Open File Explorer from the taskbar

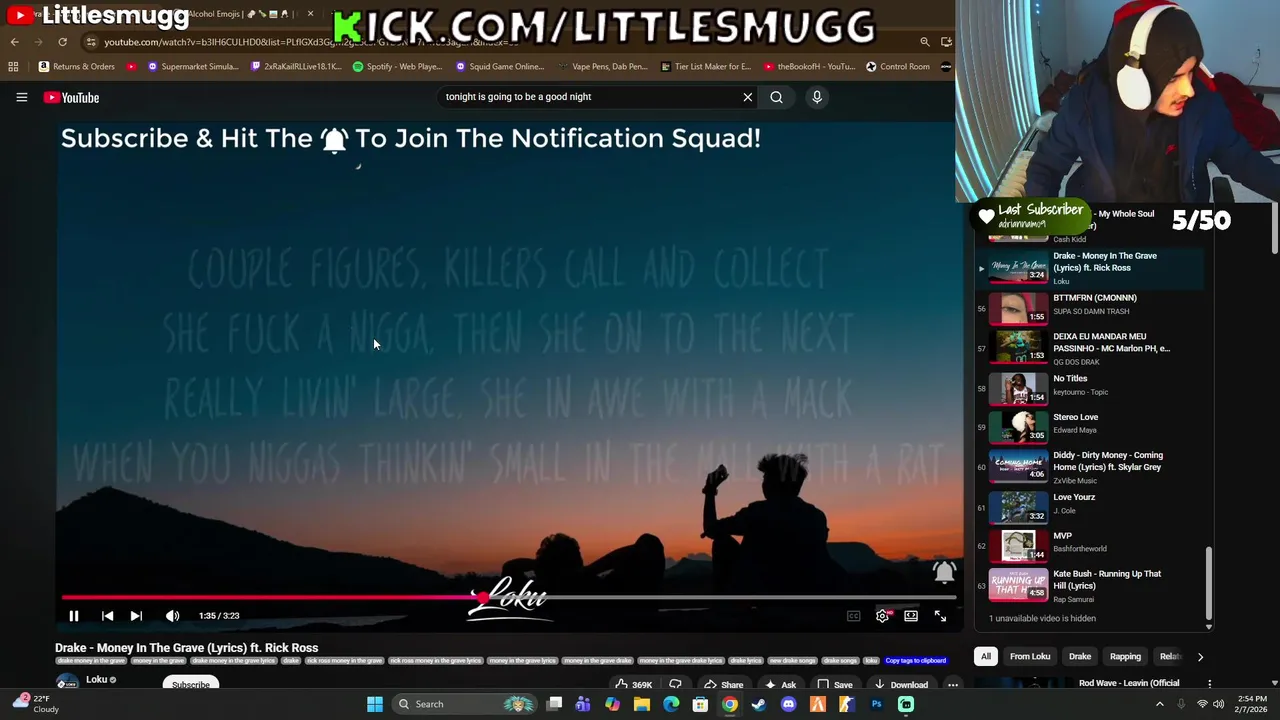[642, 704]
